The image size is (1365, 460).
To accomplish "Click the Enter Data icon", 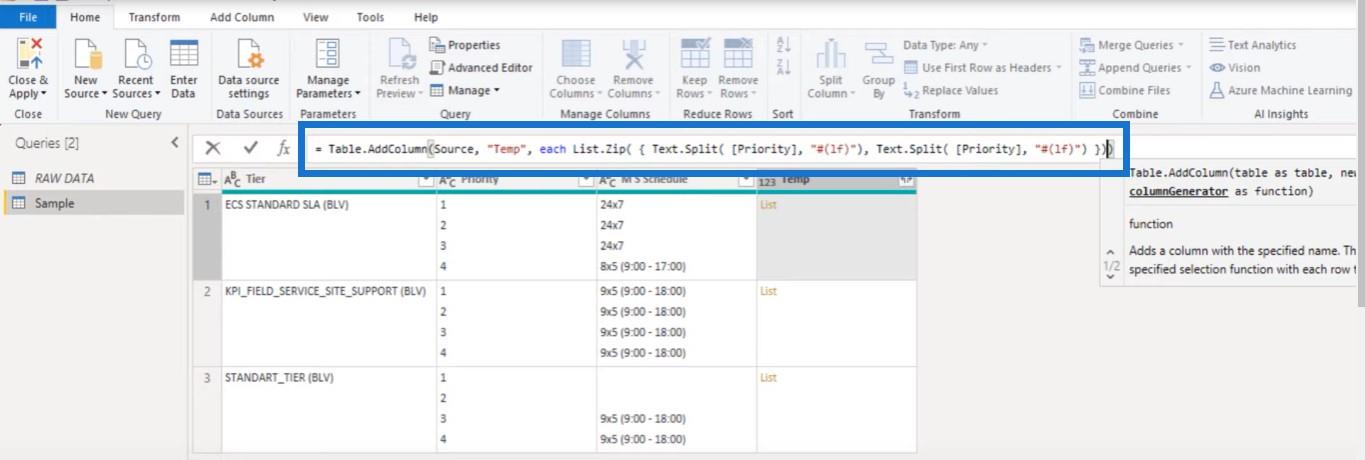I will point(183,54).
